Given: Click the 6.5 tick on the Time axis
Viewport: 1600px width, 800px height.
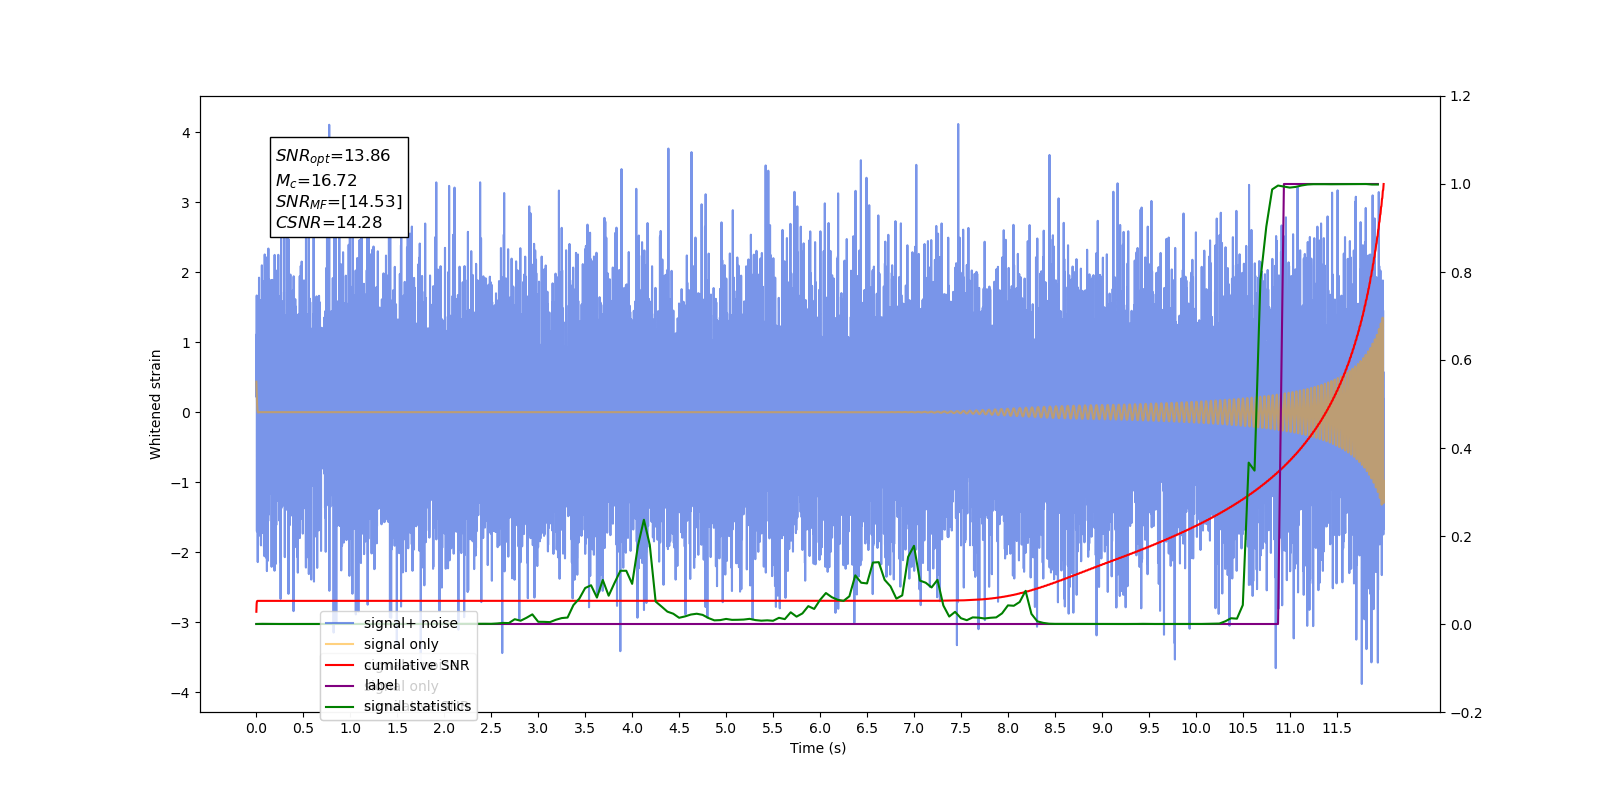Looking at the screenshot, I should pyautogui.click(x=867, y=728).
